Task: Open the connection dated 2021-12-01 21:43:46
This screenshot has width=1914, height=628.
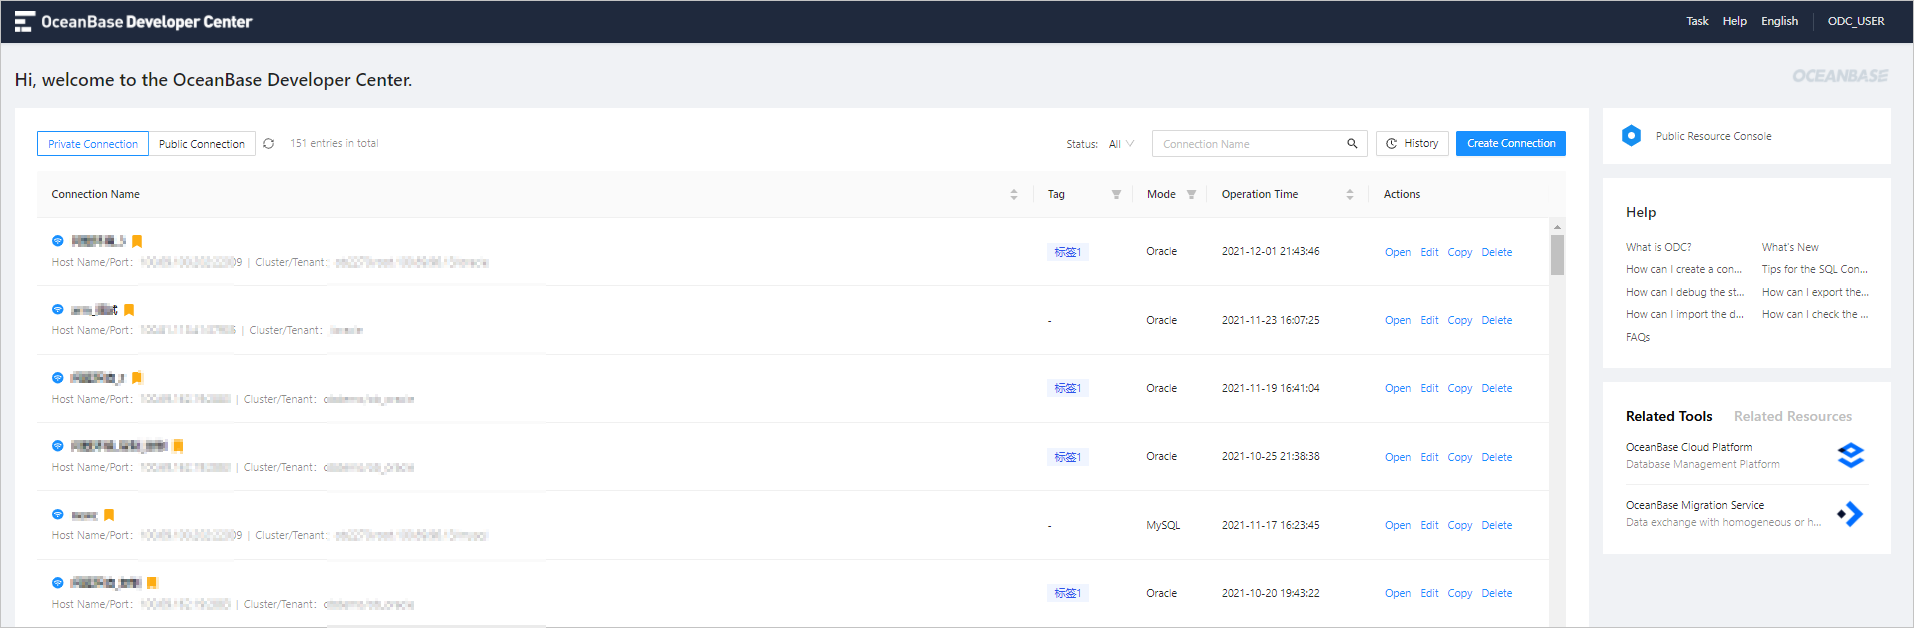Action: click(1398, 252)
